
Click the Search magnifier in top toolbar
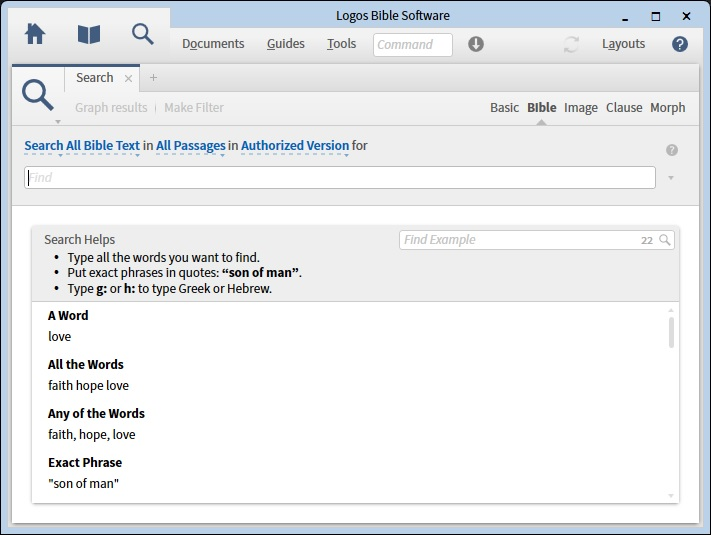(x=143, y=34)
